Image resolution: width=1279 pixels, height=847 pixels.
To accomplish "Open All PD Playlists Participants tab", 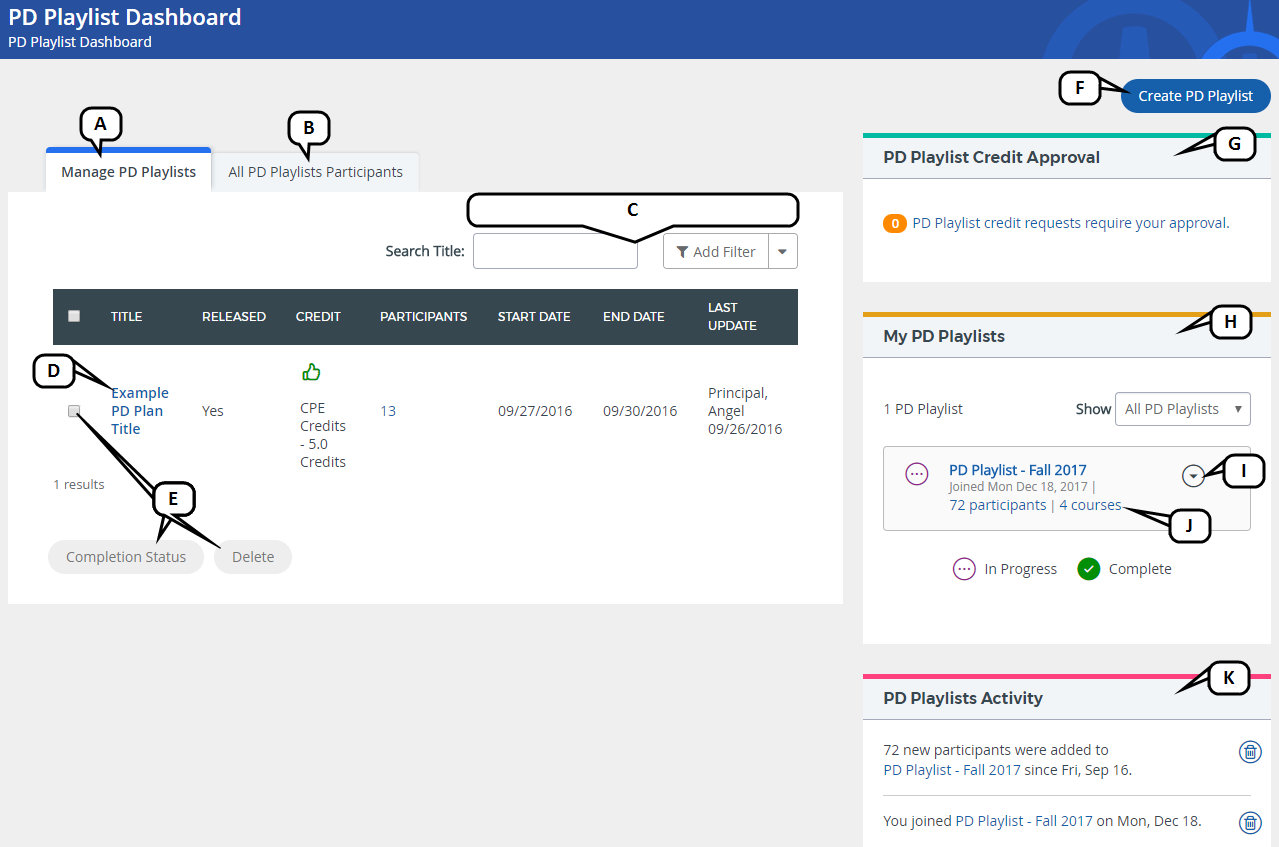I will pyautogui.click(x=315, y=172).
